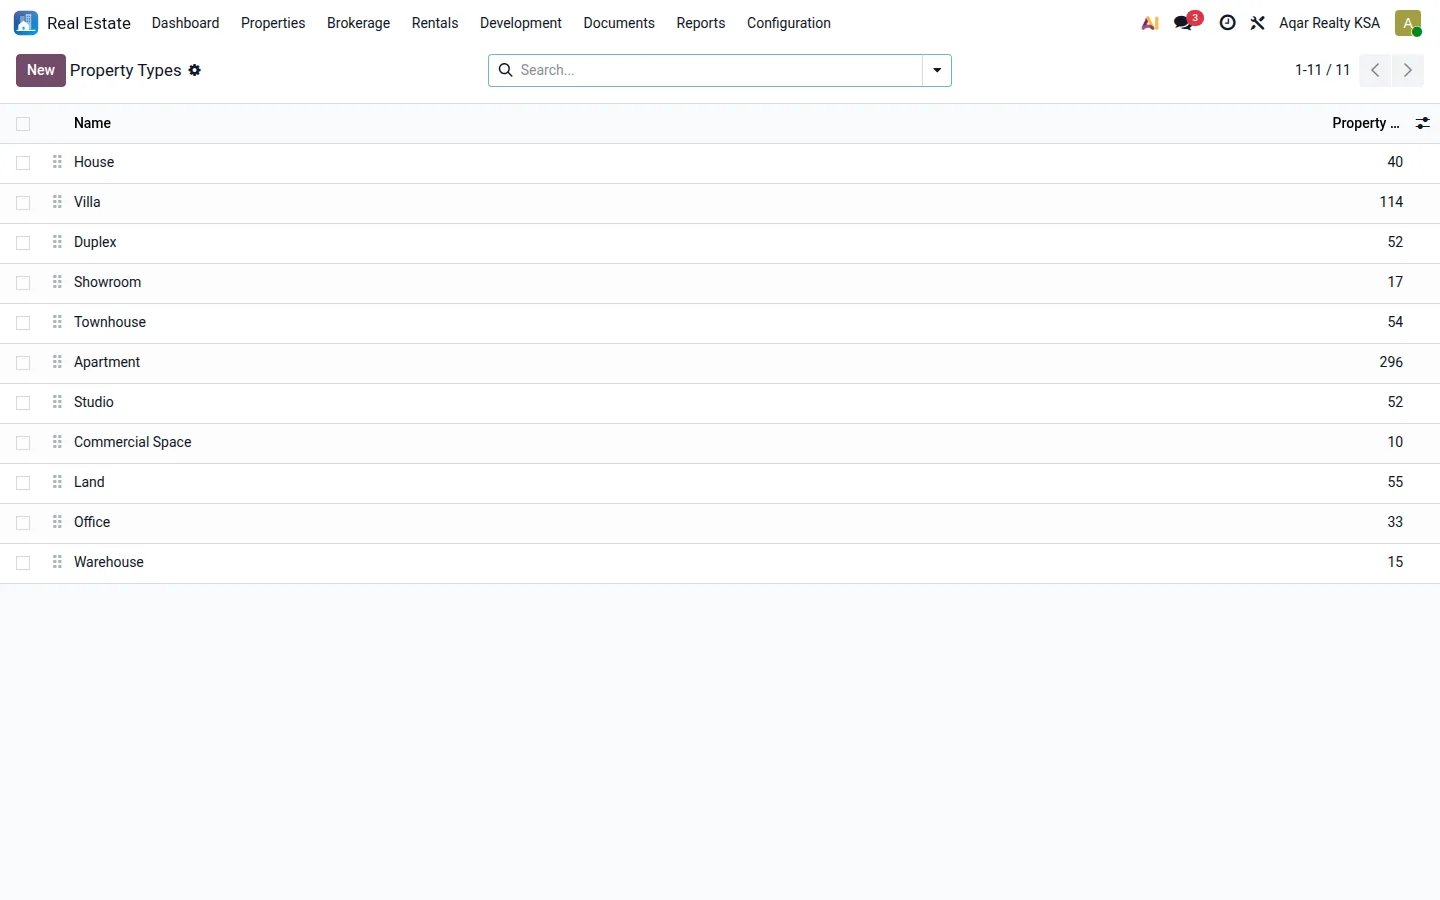Sort by the Property count column header
1440x900 pixels.
(x=1365, y=123)
